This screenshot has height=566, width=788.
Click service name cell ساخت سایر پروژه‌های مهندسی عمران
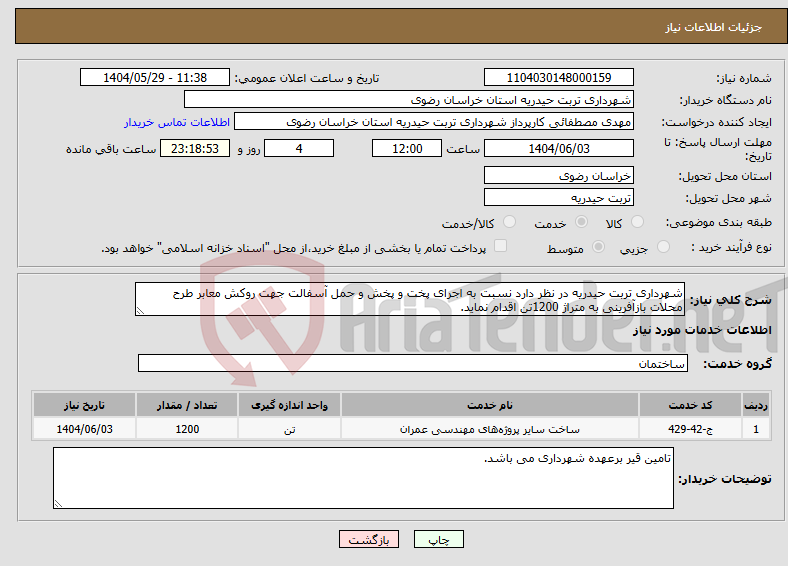pos(489,429)
